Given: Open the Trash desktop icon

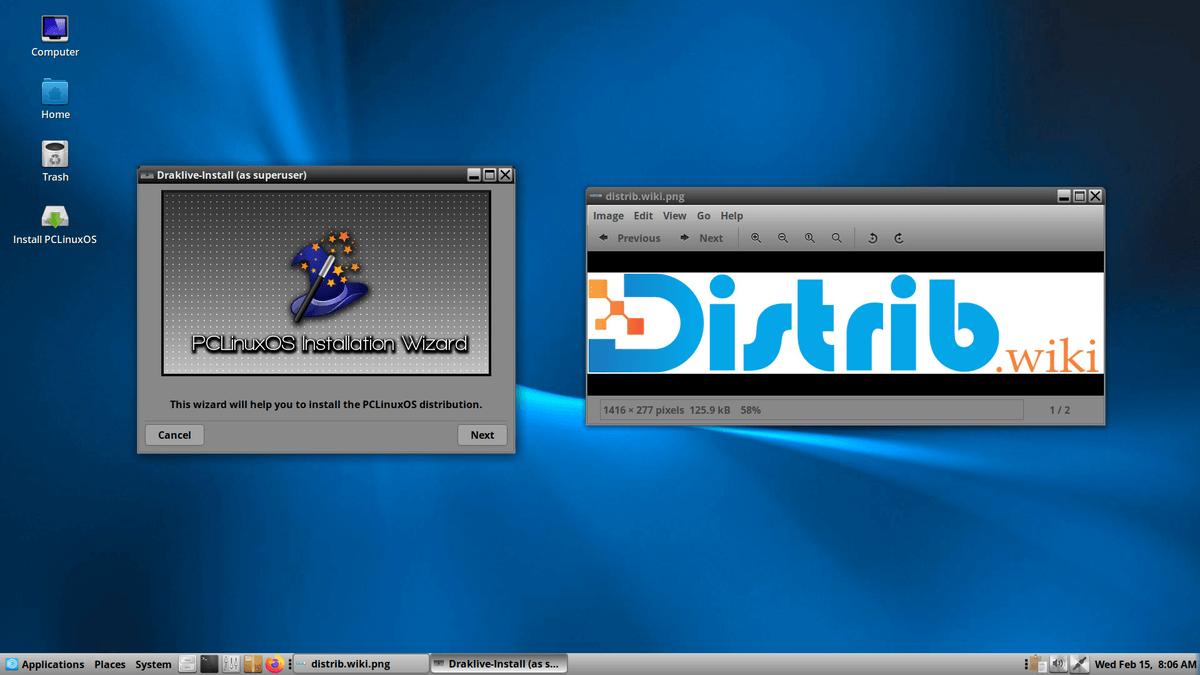Looking at the screenshot, I should pos(55,161).
